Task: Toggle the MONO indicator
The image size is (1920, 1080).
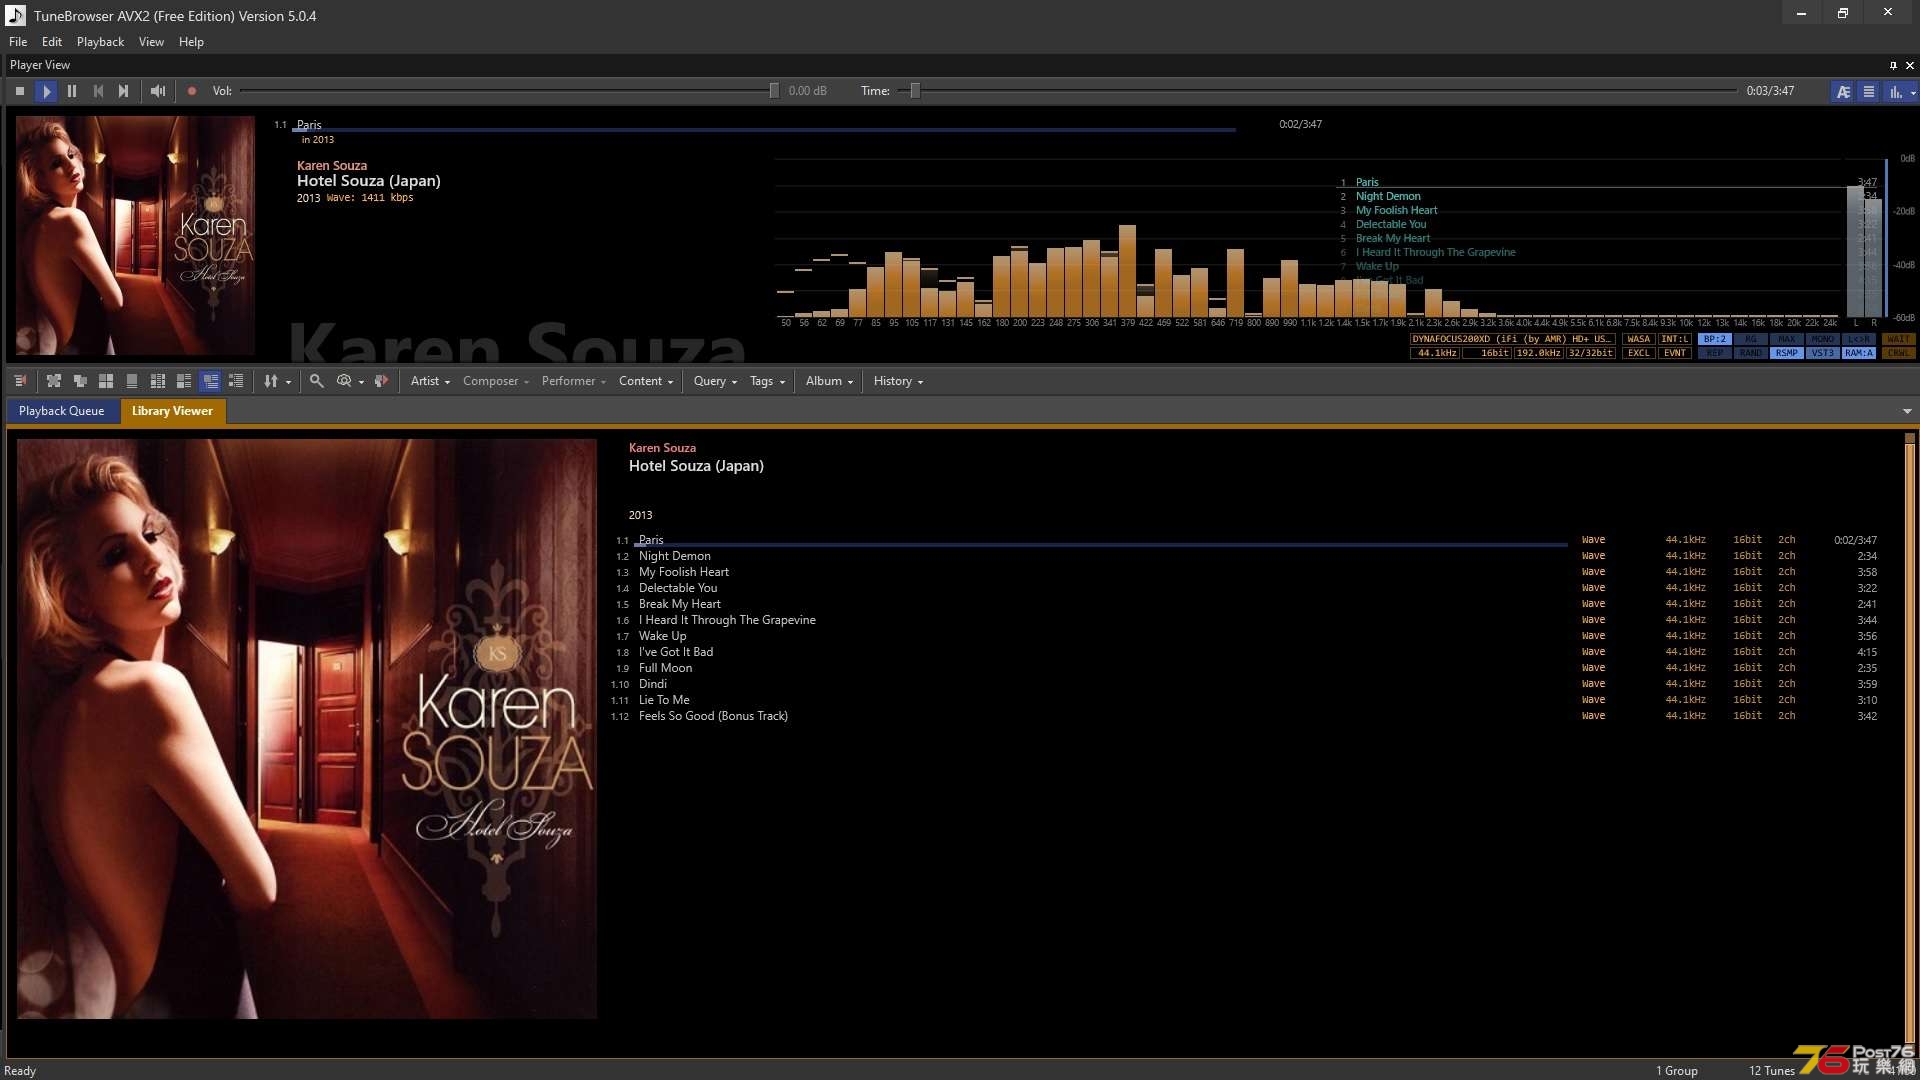Action: (1822, 340)
